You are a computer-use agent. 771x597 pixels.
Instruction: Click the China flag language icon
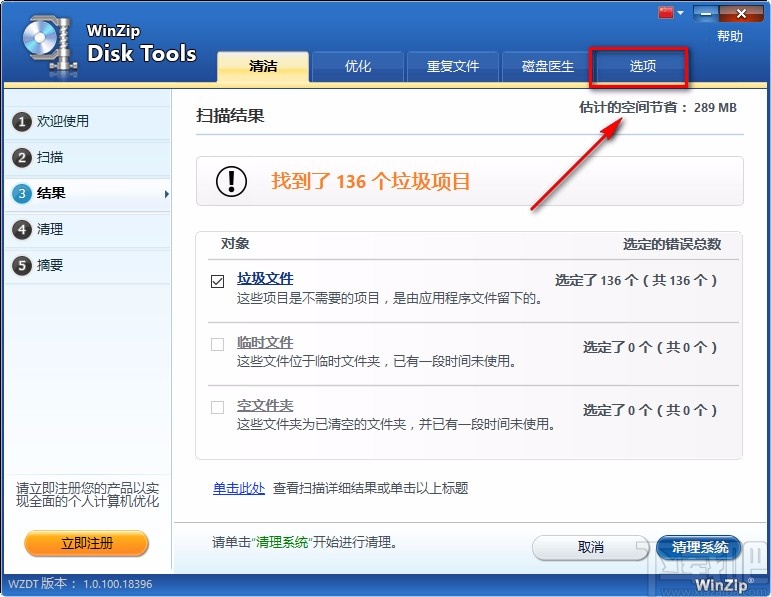click(666, 13)
